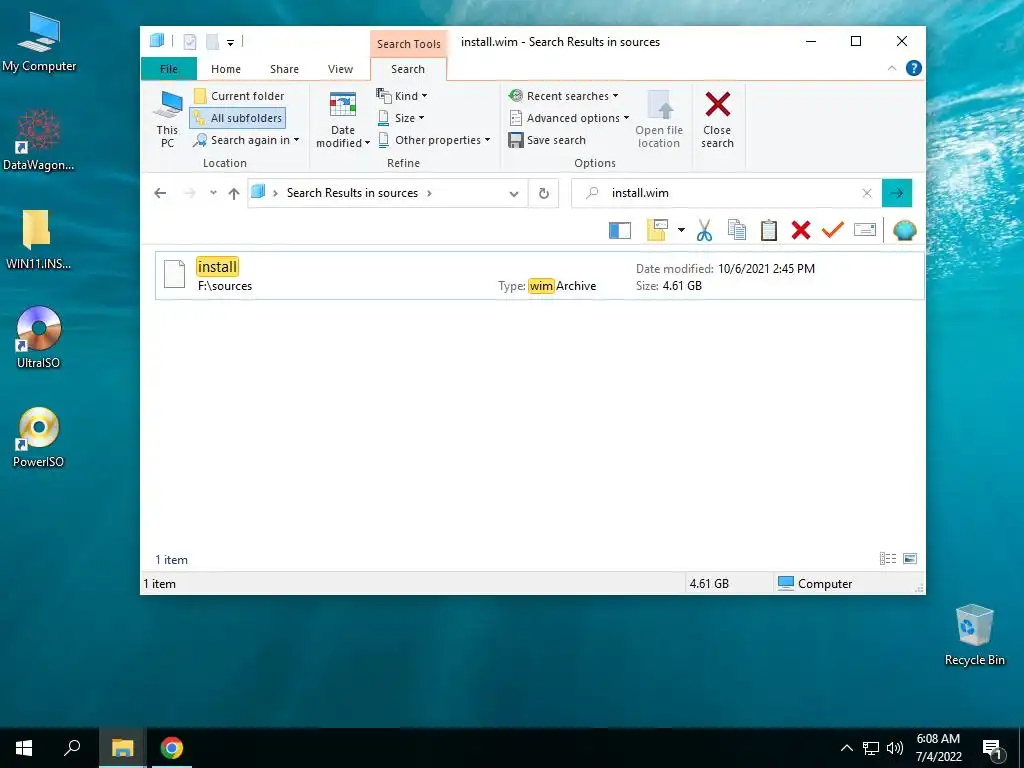Open Other properties dropdown

point(434,140)
